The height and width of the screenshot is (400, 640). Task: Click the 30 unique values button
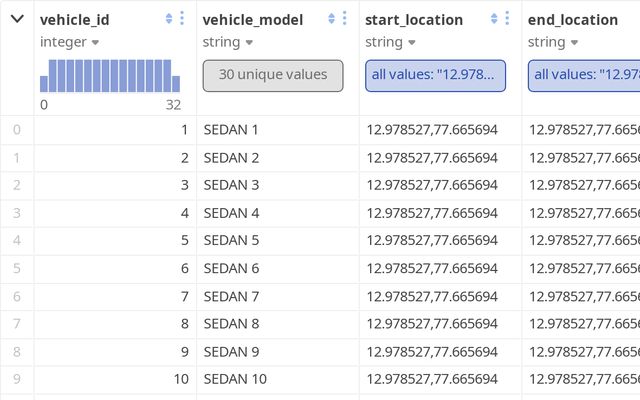[x=273, y=75]
